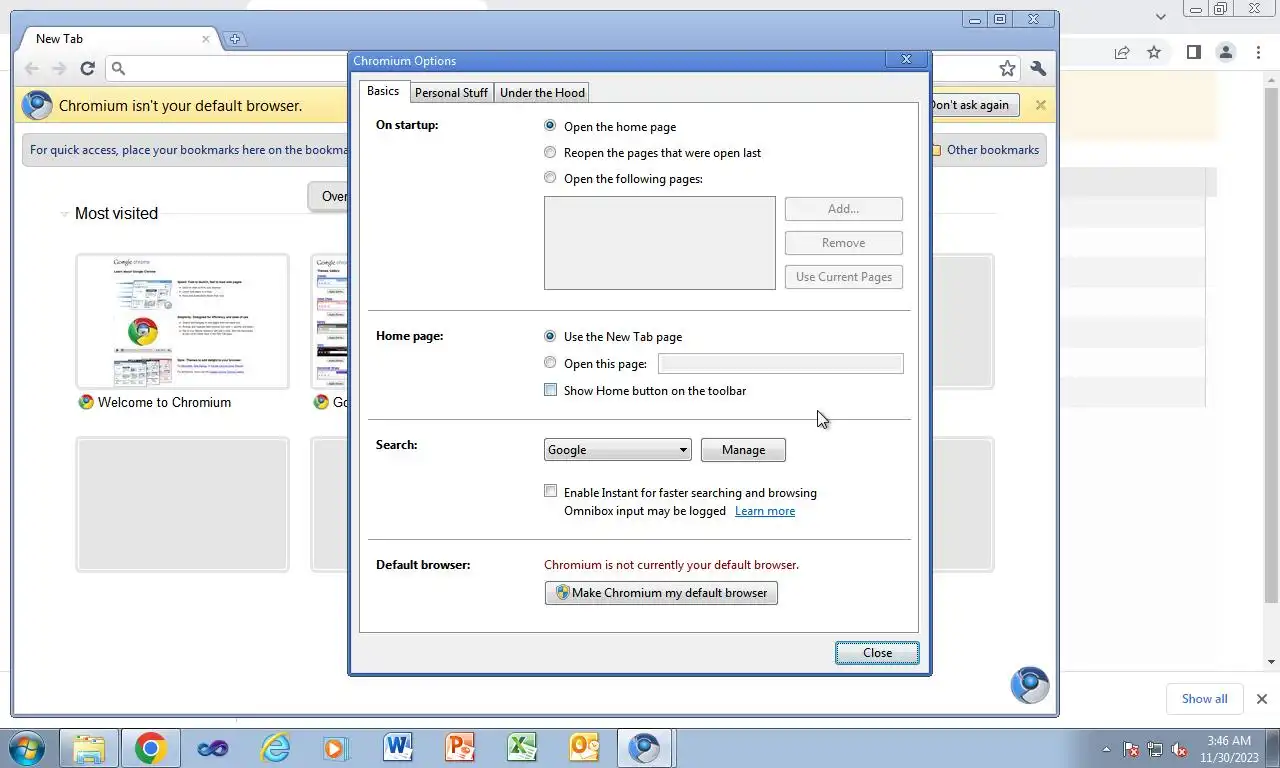Open the Windows Start menu
The image size is (1280, 768).
click(25, 748)
